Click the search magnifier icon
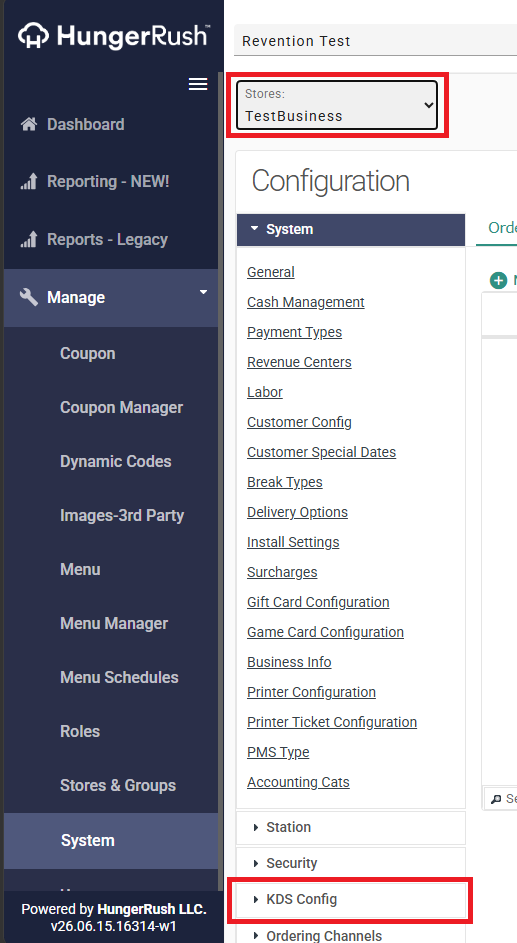The height and width of the screenshot is (943, 517). tap(496, 799)
